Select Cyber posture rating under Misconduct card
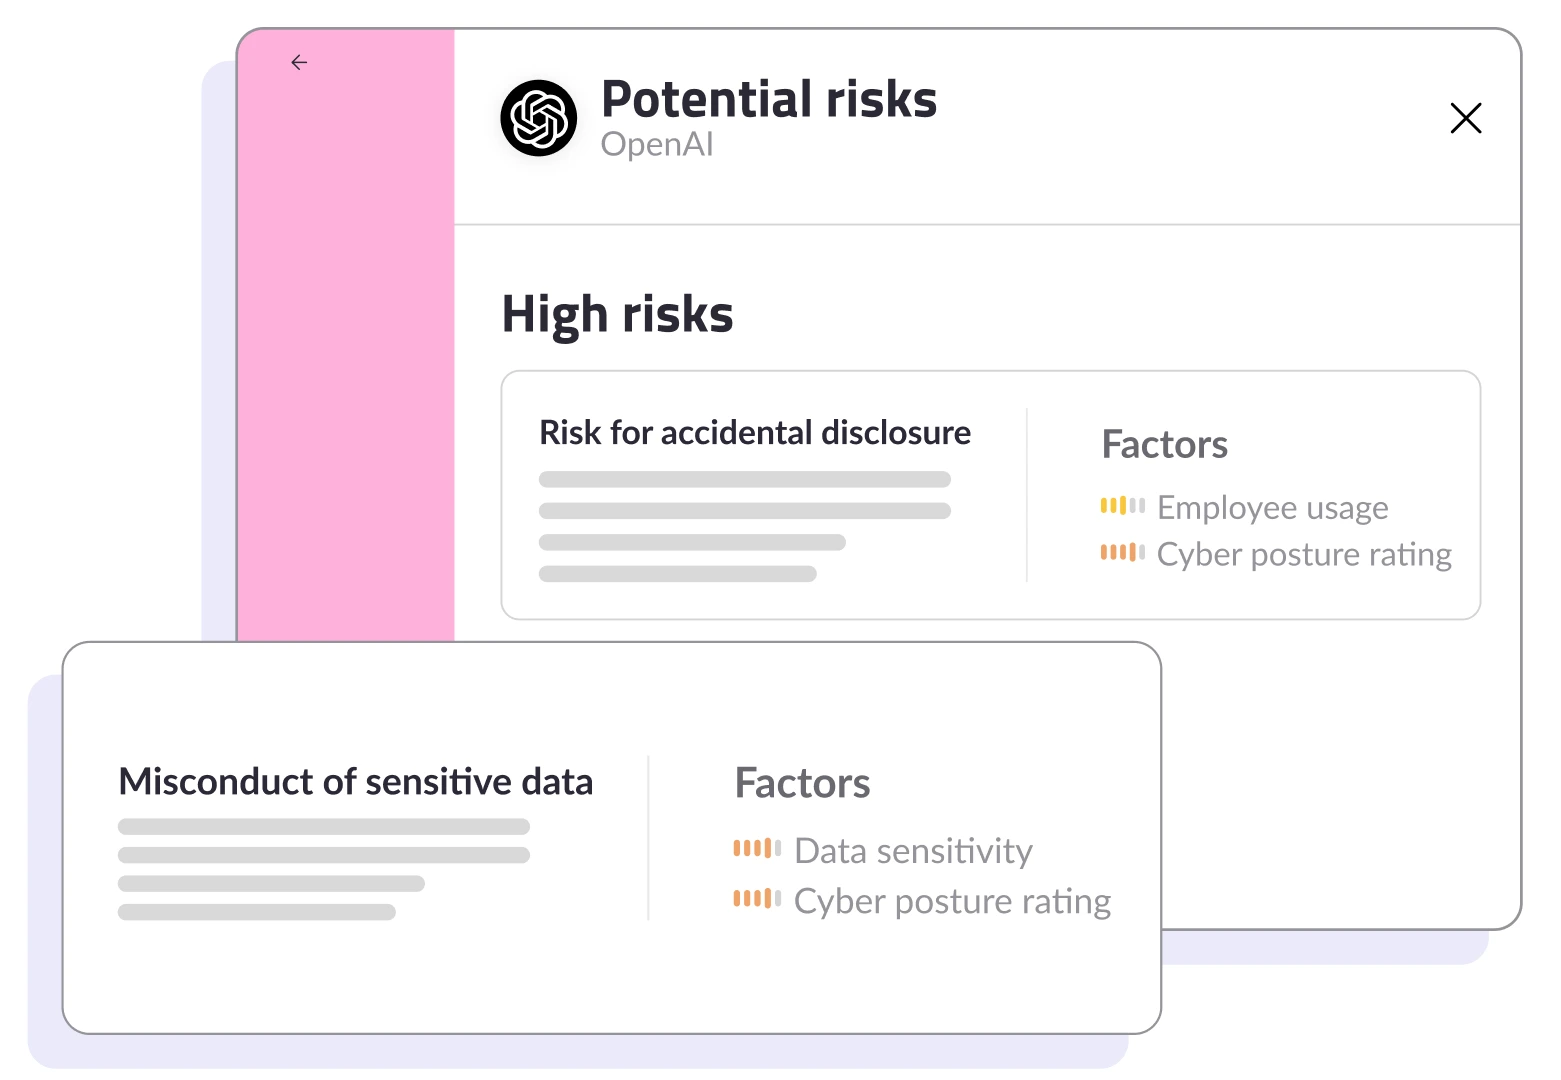Image resolution: width=1561 pixels, height=1080 pixels. 952,901
